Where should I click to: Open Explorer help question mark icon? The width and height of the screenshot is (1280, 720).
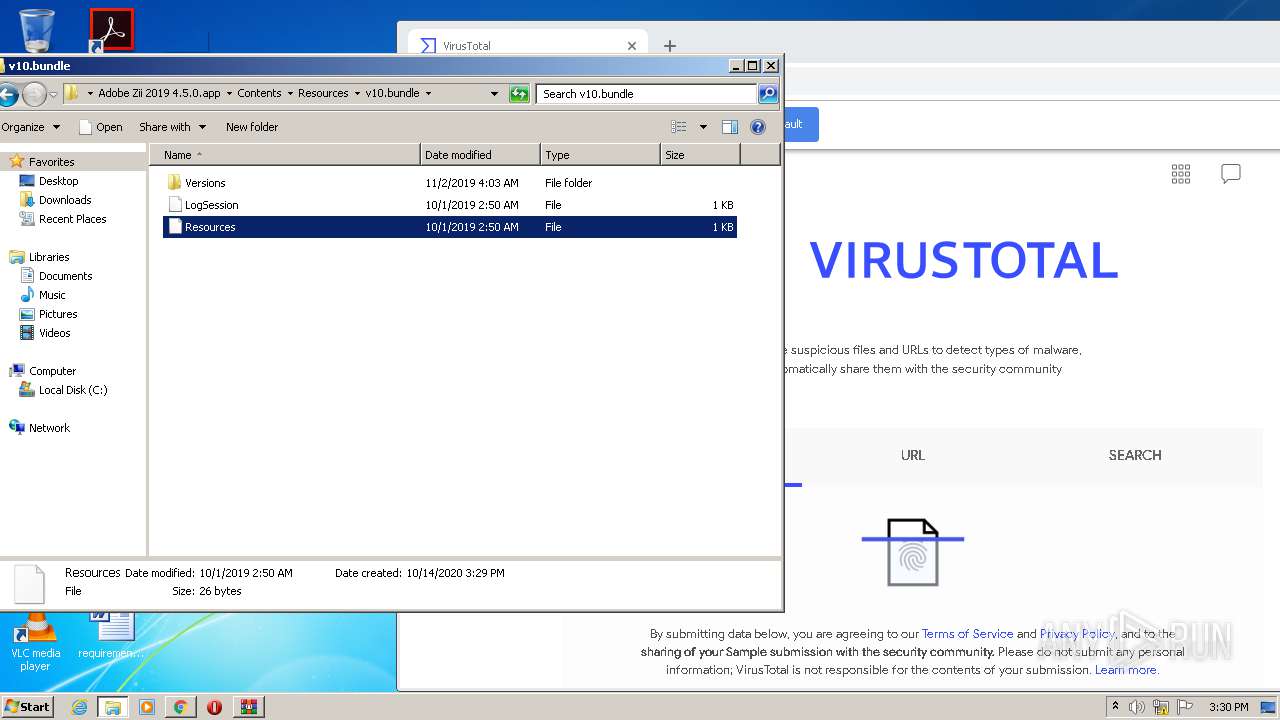point(758,127)
